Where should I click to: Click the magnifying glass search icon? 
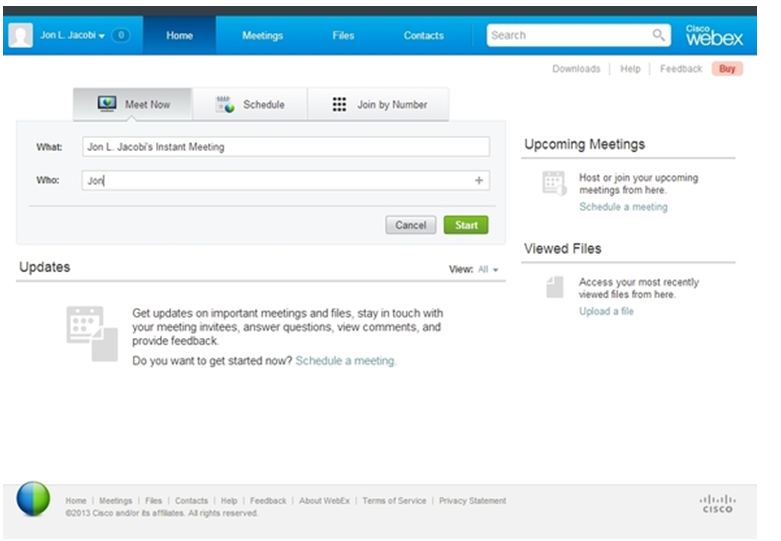658,35
